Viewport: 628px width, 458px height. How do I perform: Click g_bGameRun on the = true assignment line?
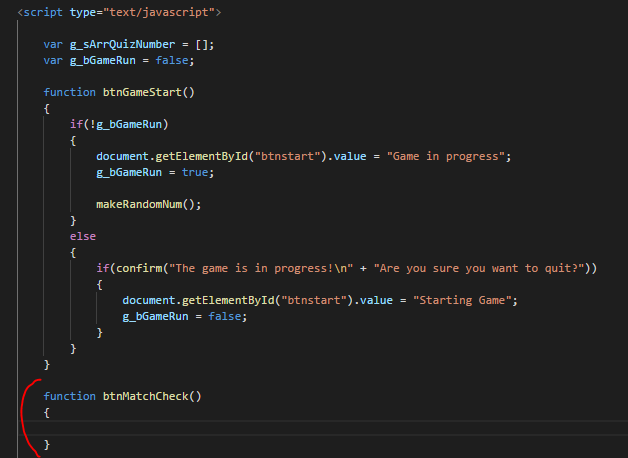click(x=129, y=173)
